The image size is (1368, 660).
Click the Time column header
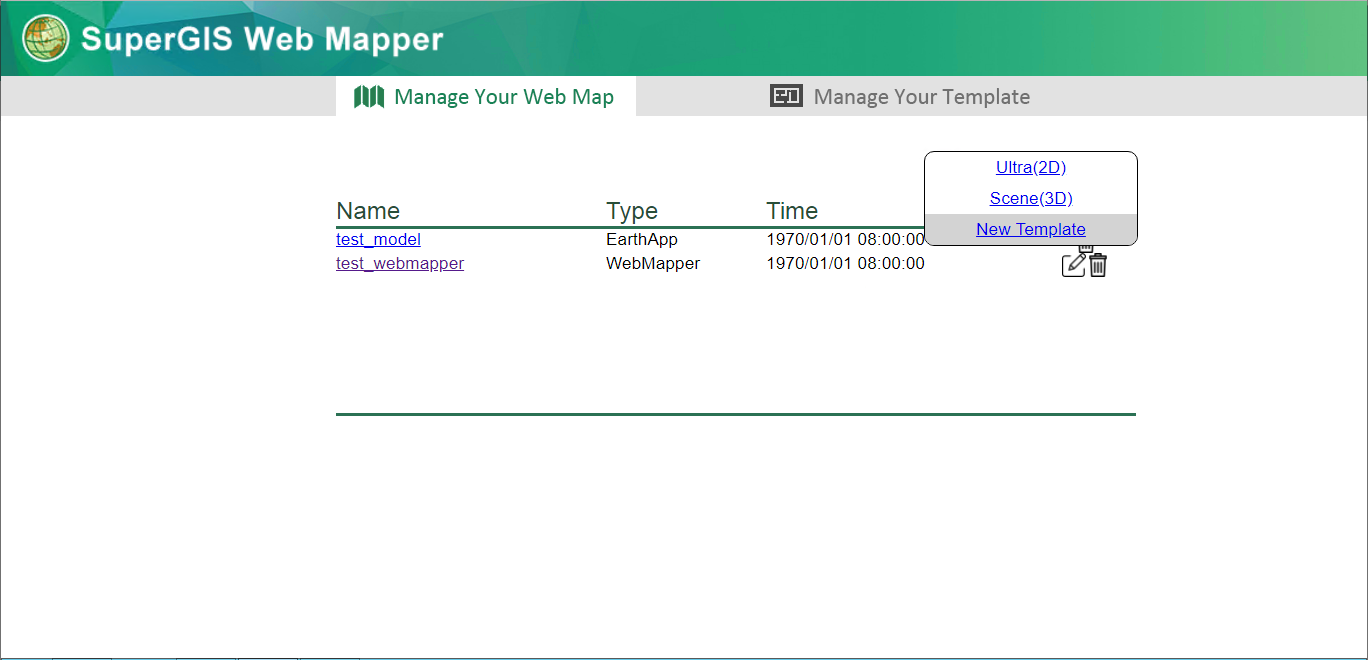(x=792, y=211)
